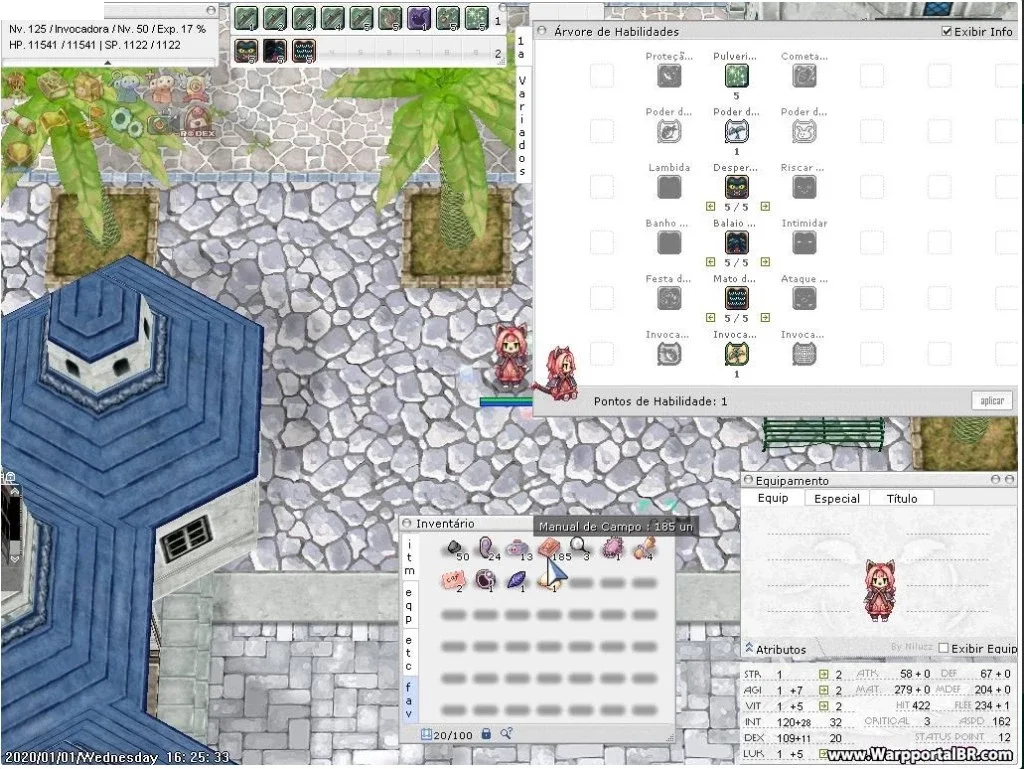
Task: Click the book icon beside 20/100
Action: 426,734
